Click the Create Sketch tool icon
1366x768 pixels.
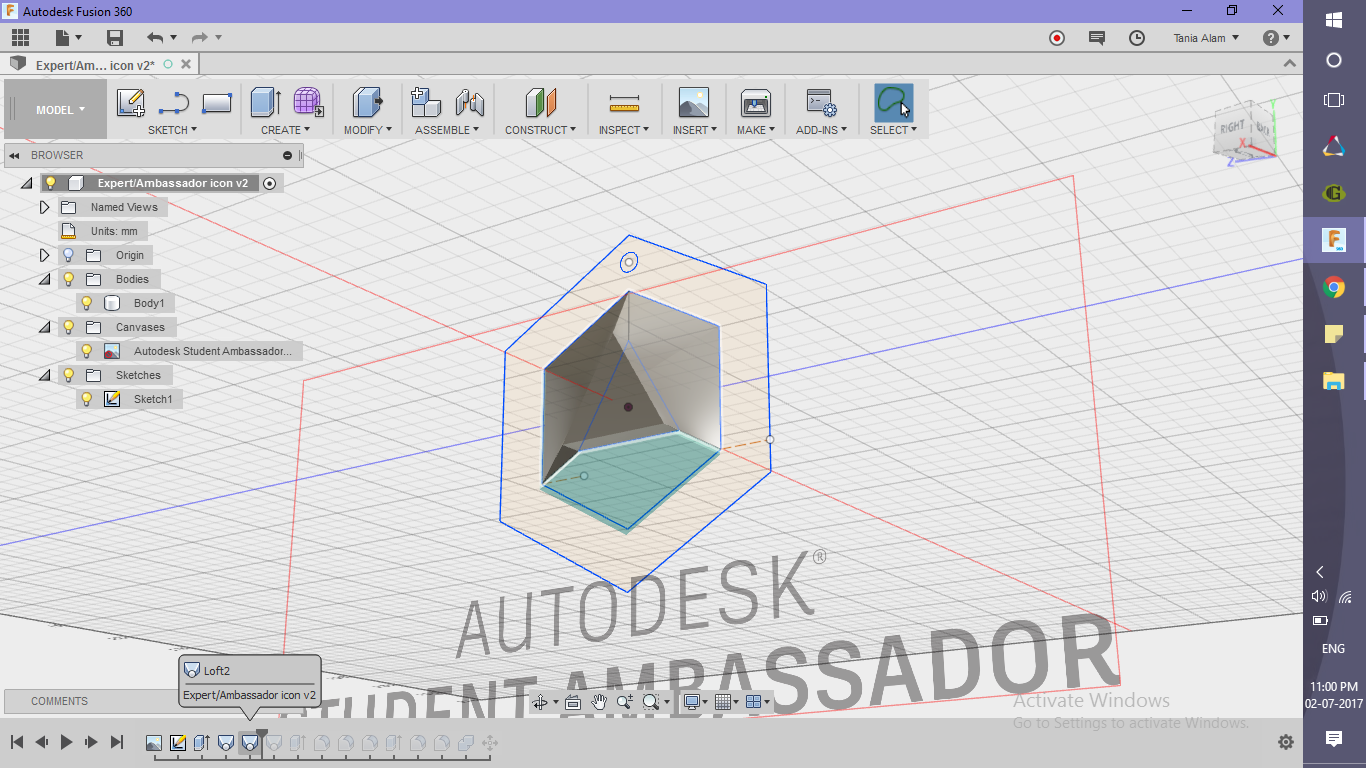point(131,103)
